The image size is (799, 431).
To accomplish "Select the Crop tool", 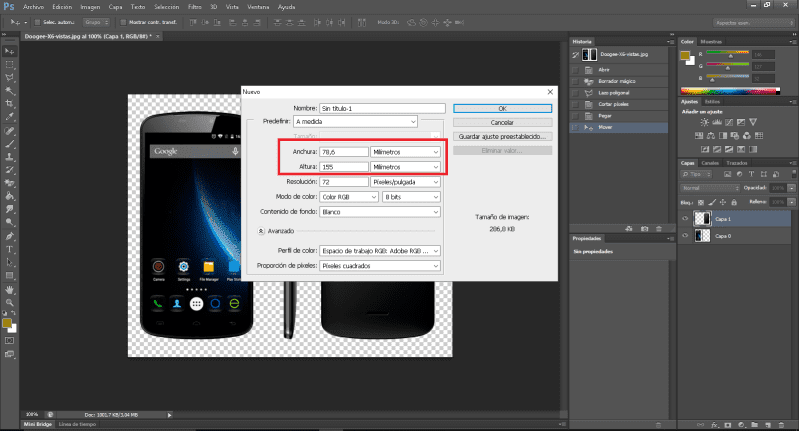I will pos(9,104).
